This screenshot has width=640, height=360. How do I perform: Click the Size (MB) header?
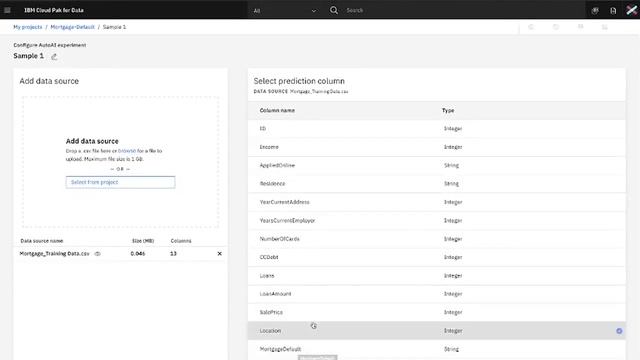click(143, 241)
